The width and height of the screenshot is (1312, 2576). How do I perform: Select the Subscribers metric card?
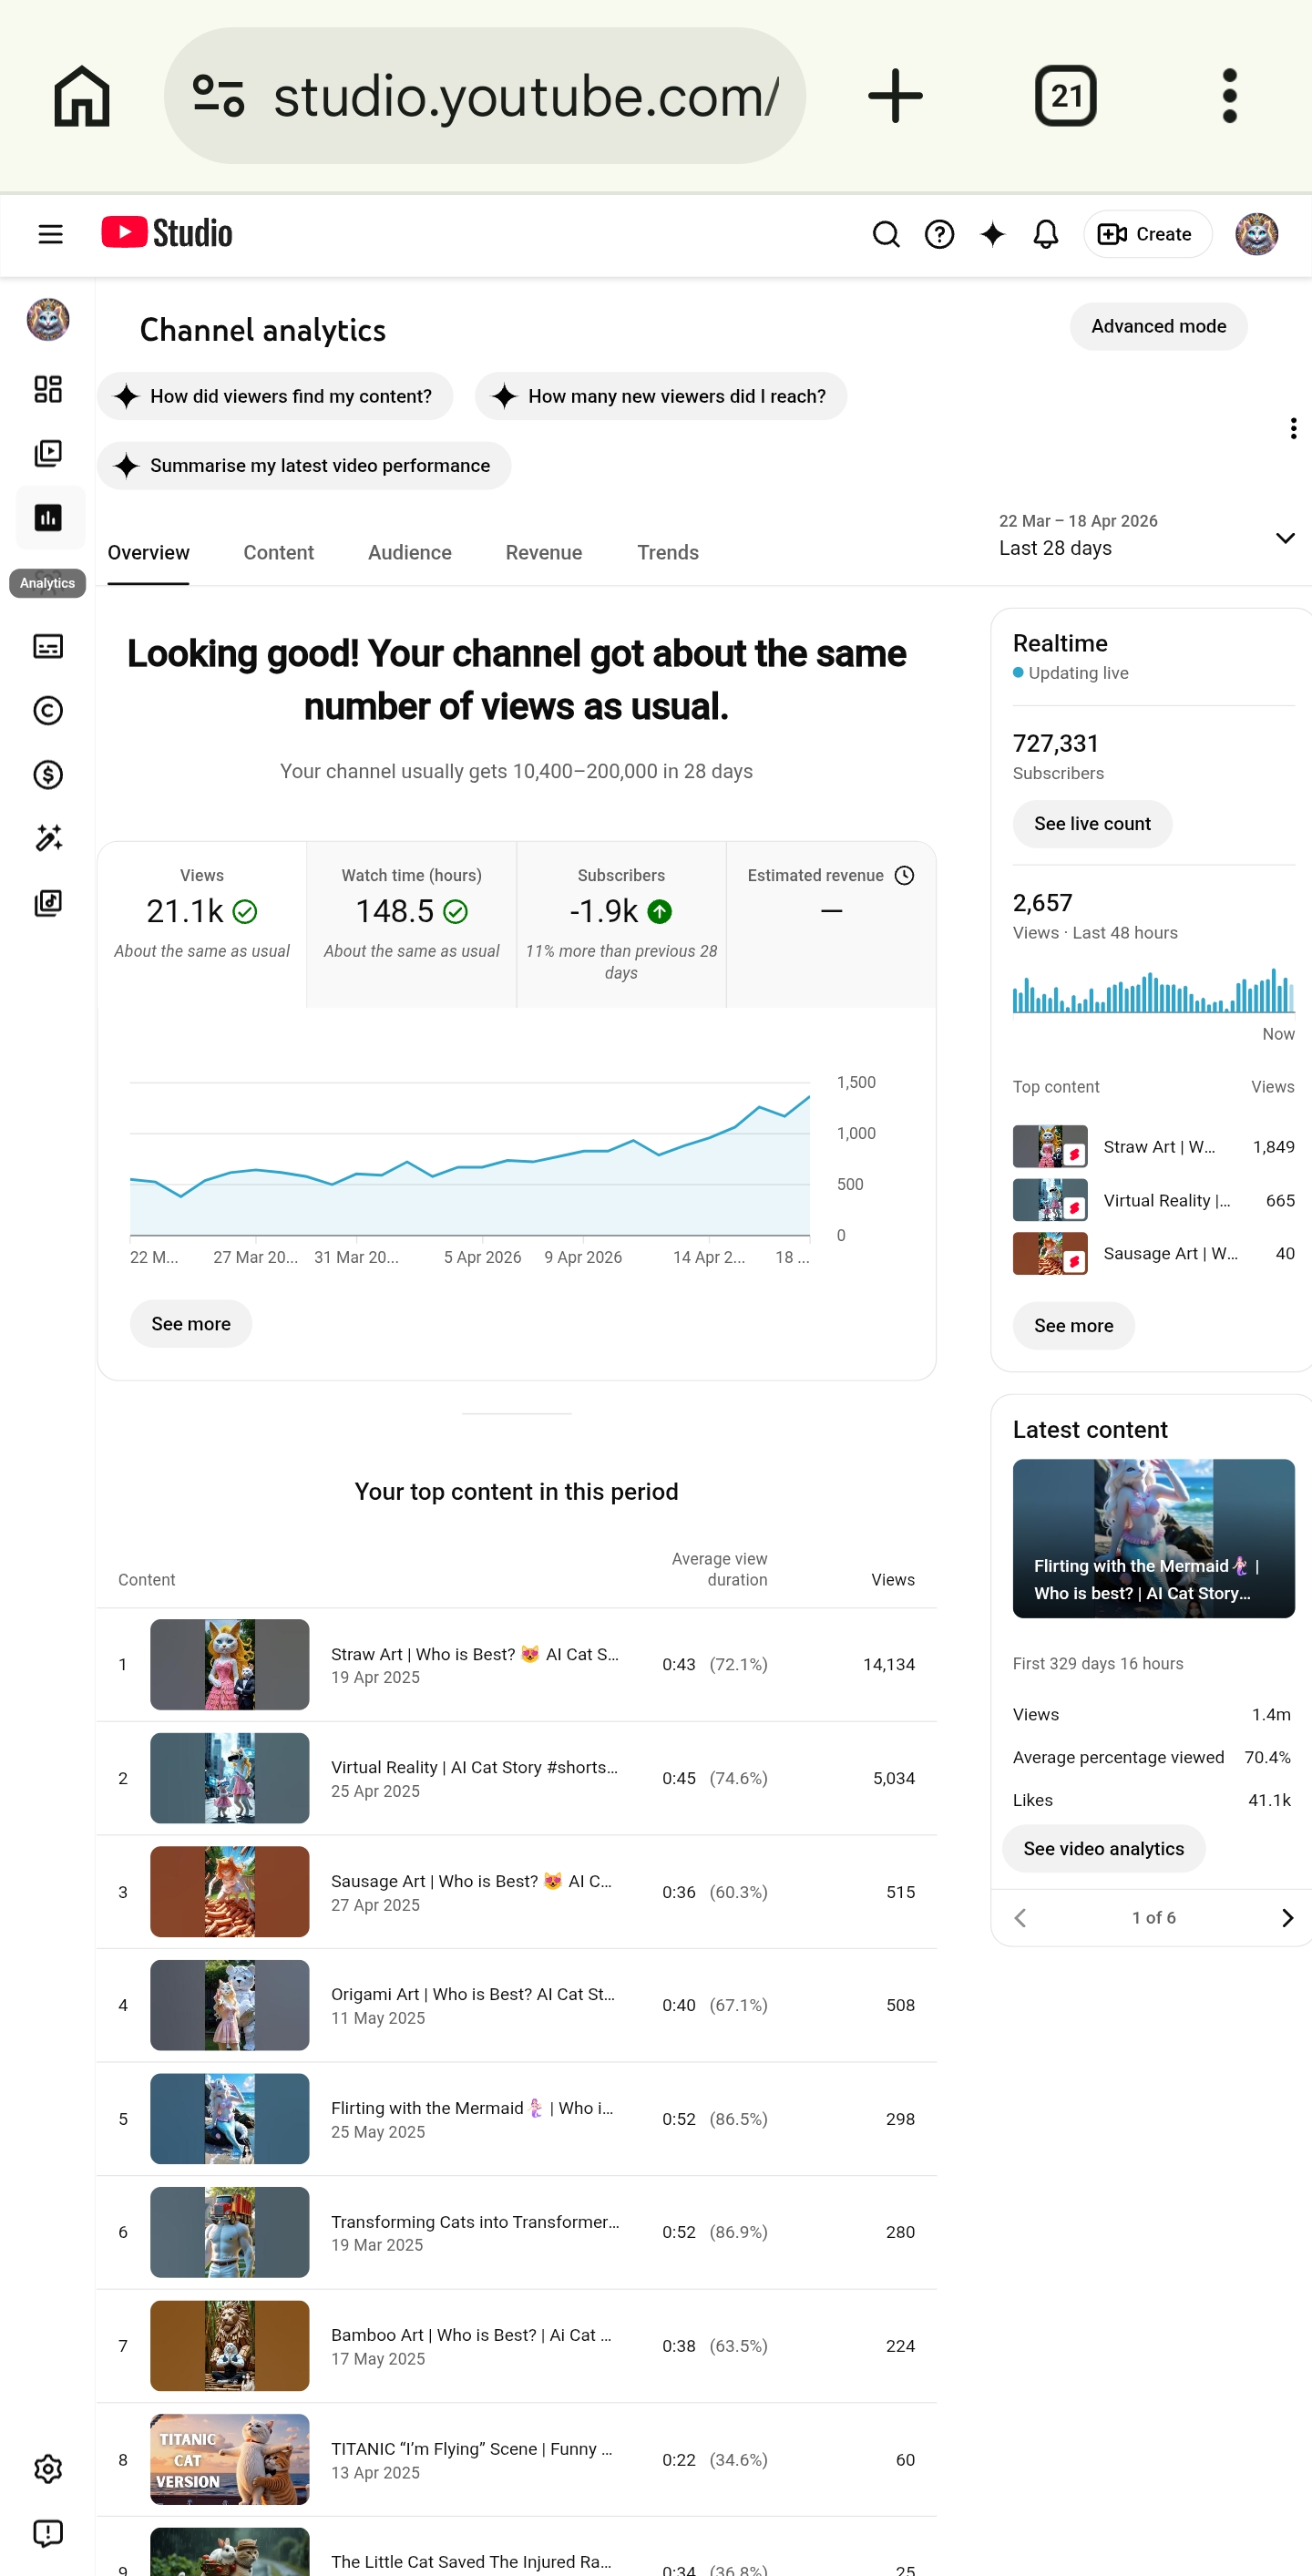tap(621, 924)
